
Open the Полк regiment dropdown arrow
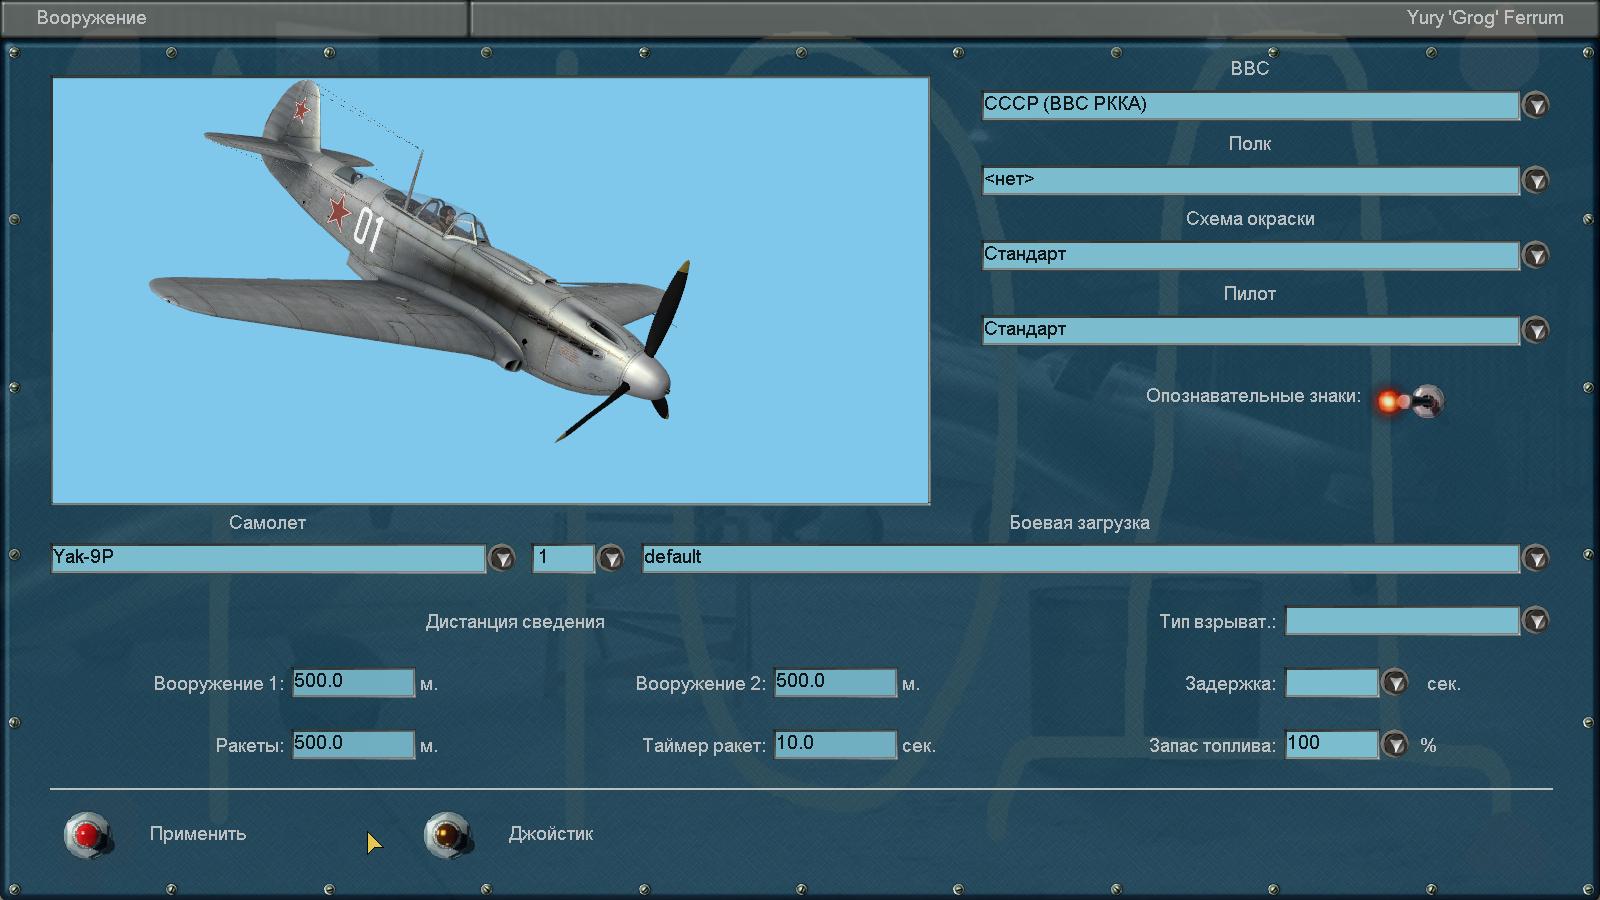tap(1536, 180)
